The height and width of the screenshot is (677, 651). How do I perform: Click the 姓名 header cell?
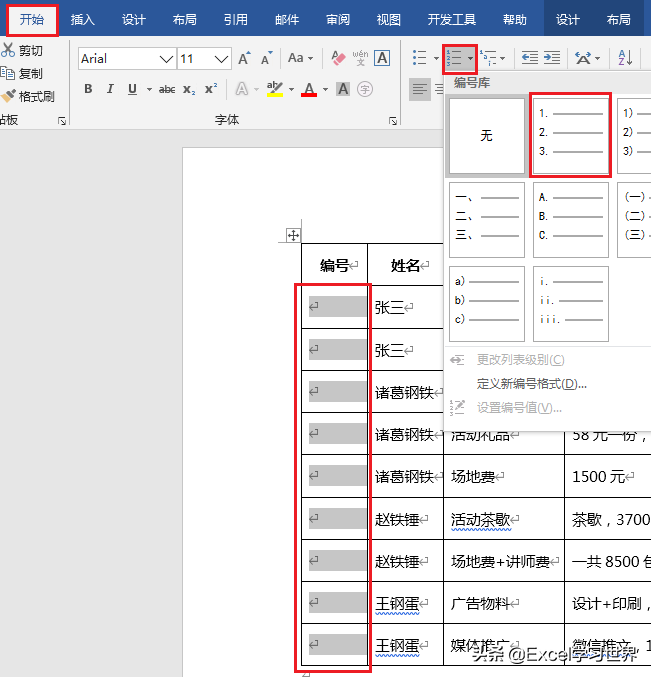coord(406,265)
